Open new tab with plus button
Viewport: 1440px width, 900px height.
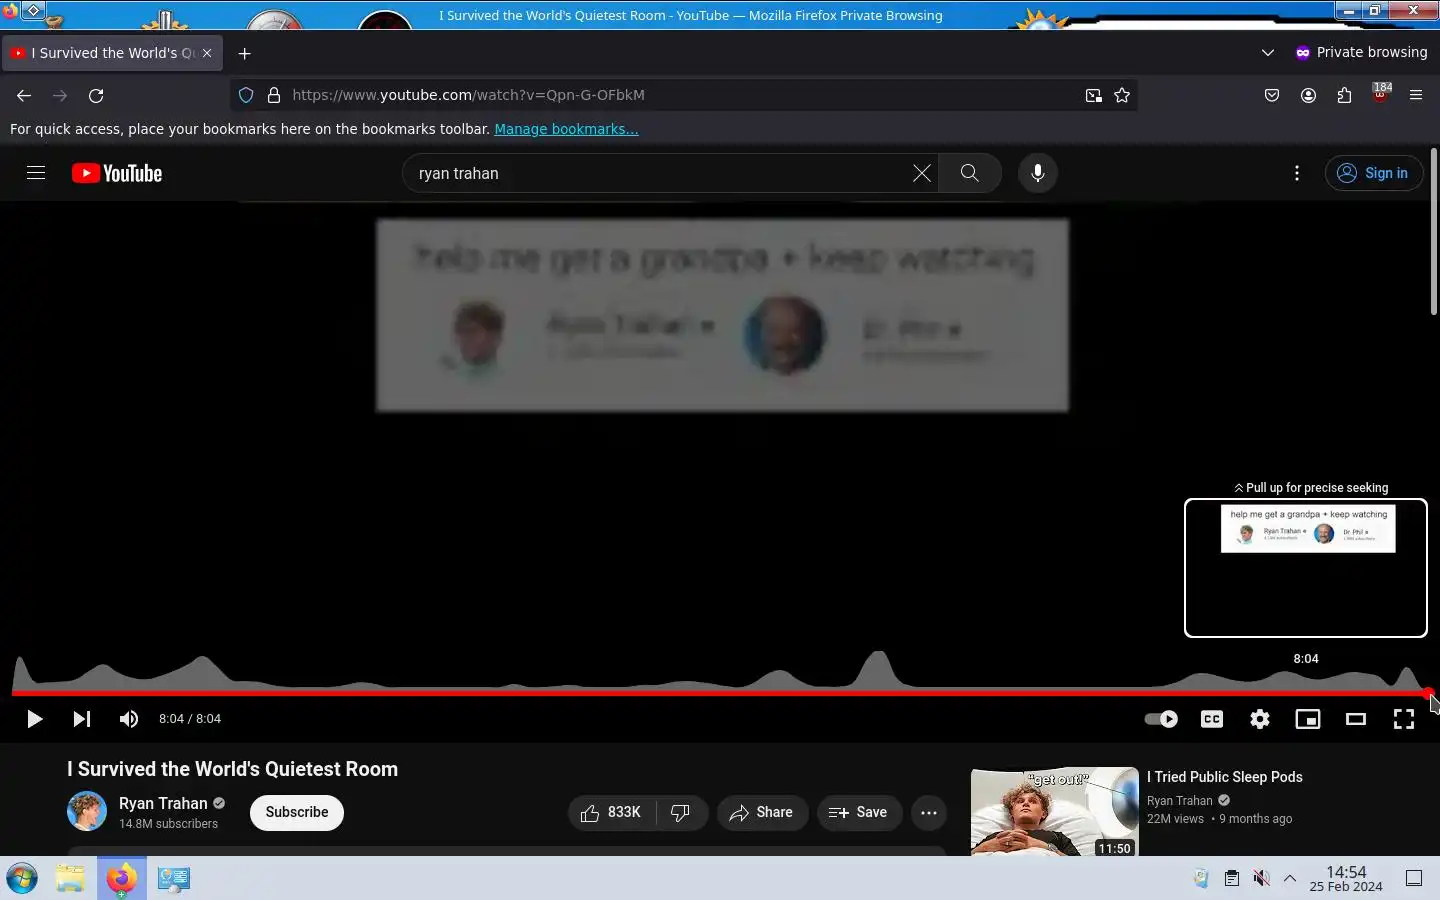tap(245, 53)
